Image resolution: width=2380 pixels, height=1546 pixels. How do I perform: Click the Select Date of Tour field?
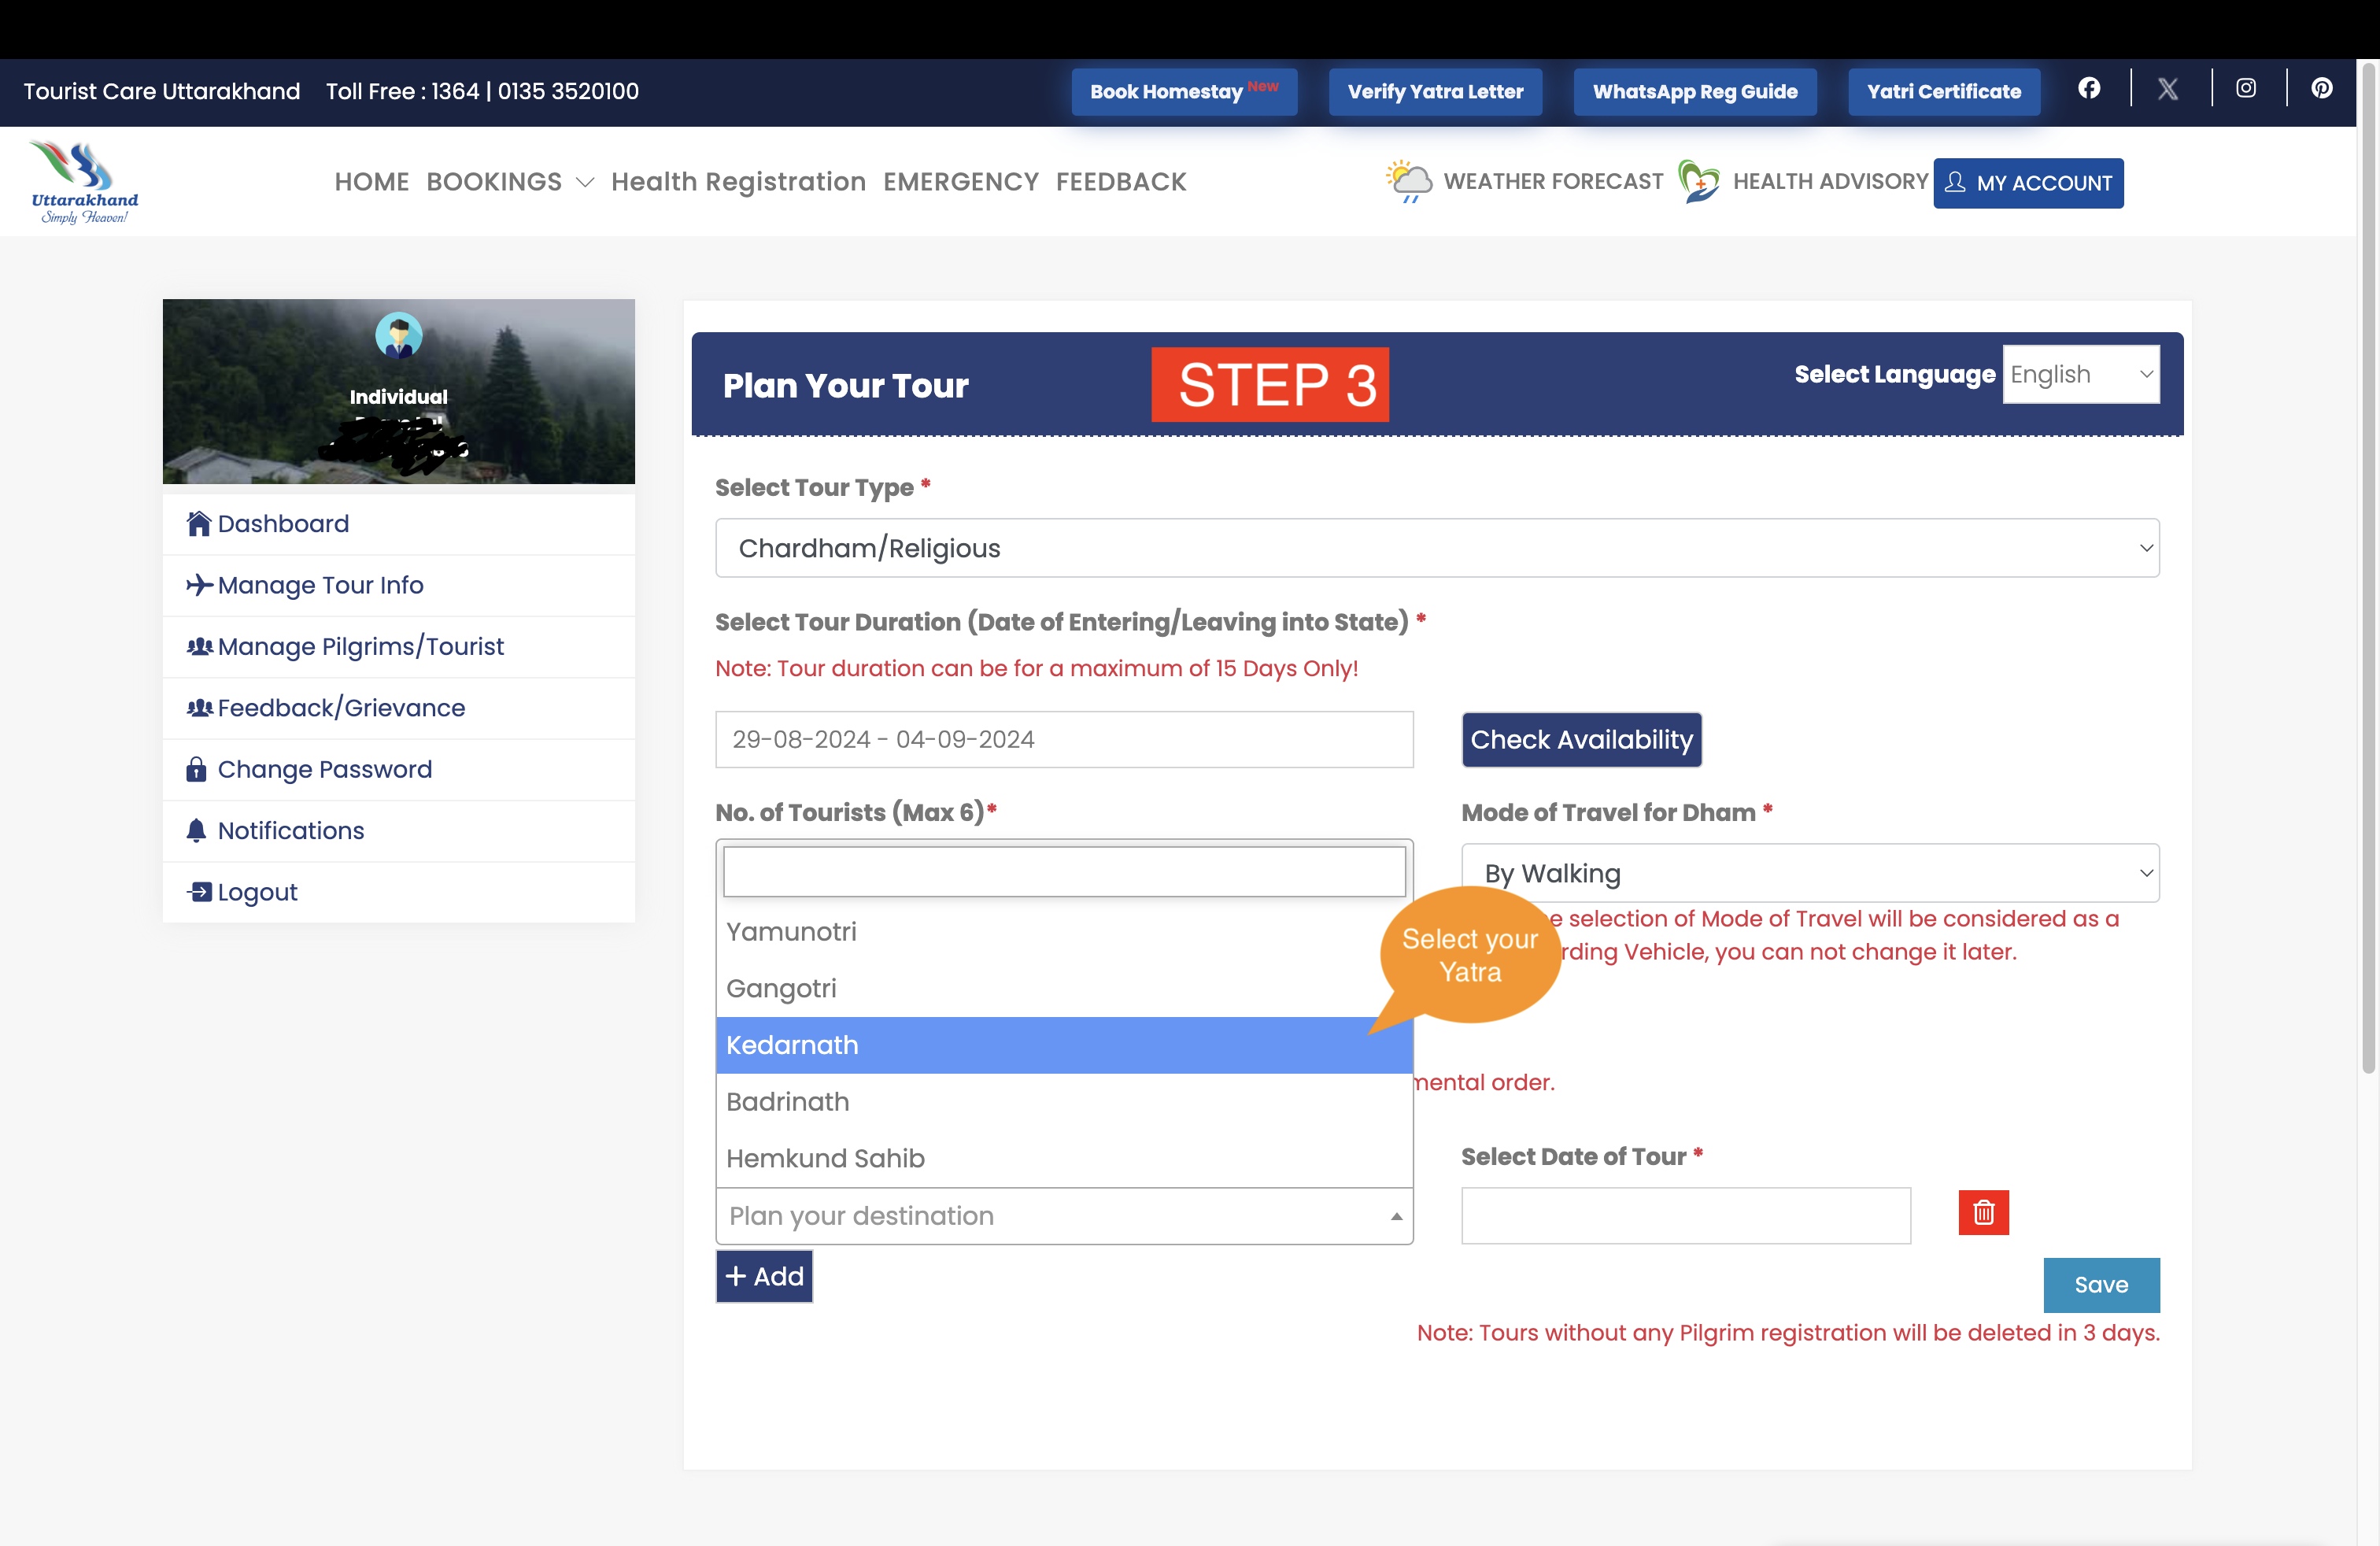(1685, 1215)
